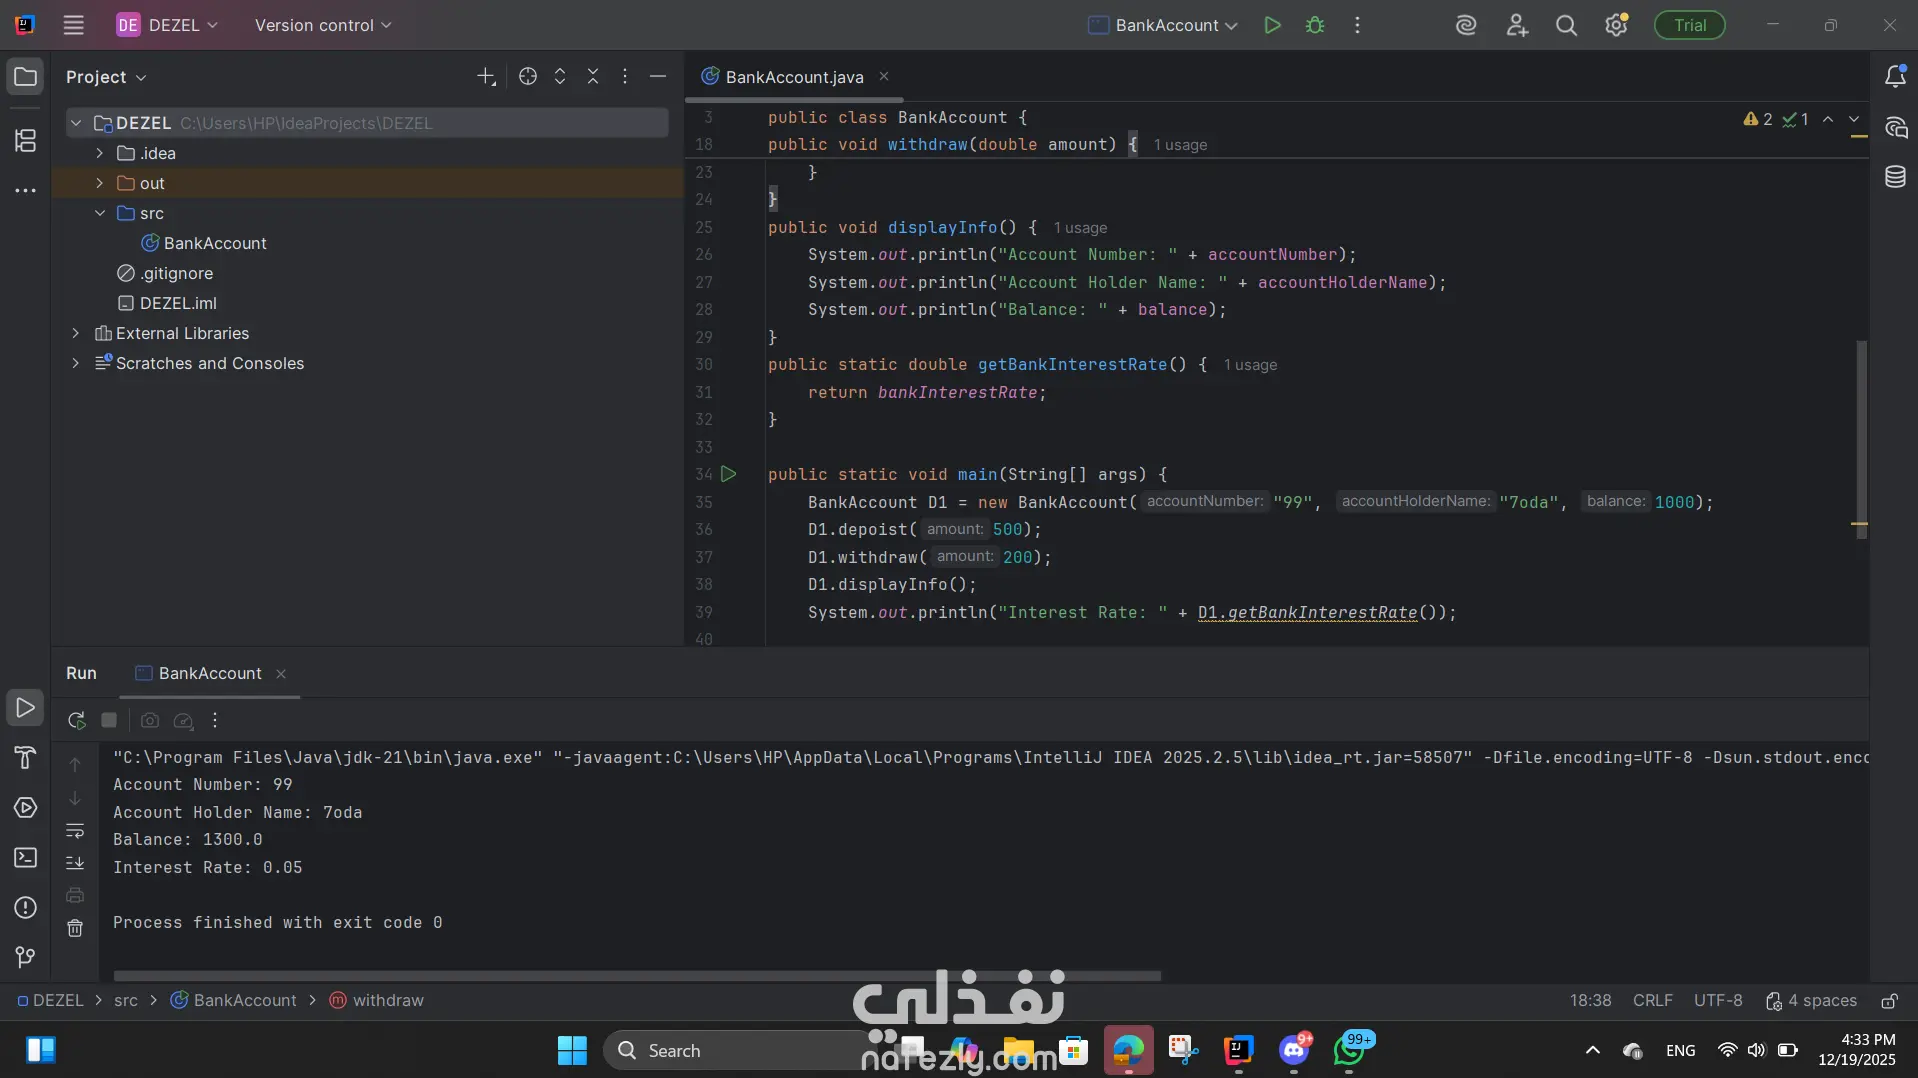Open BankAccount class in Project tree
Image resolution: width=1918 pixels, height=1078 pixels.
coord(204,243)
